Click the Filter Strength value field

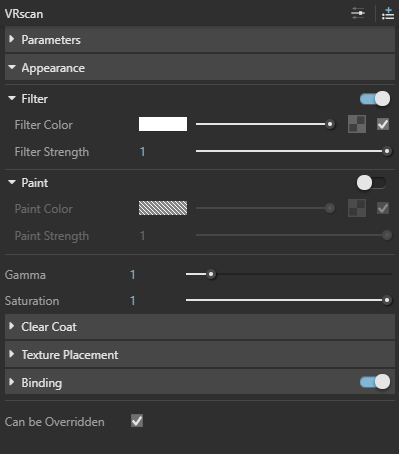click(142, 152)
